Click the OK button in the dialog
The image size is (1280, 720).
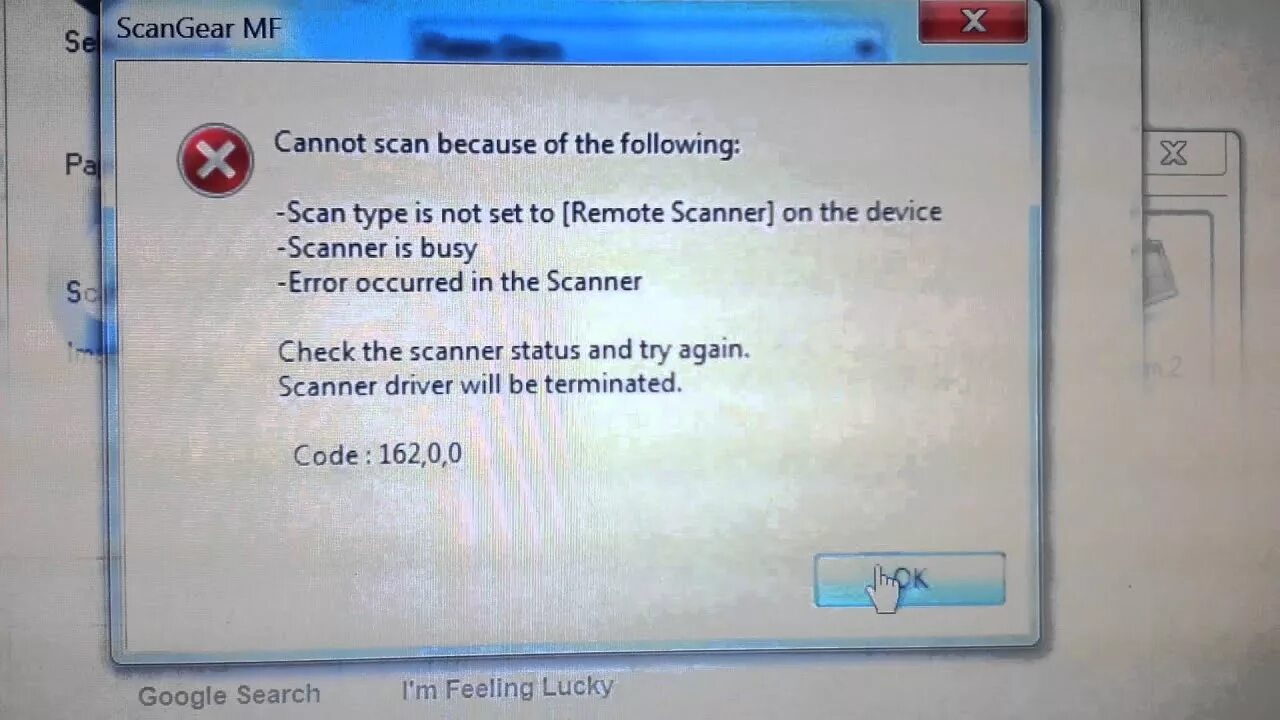(909, 580)
